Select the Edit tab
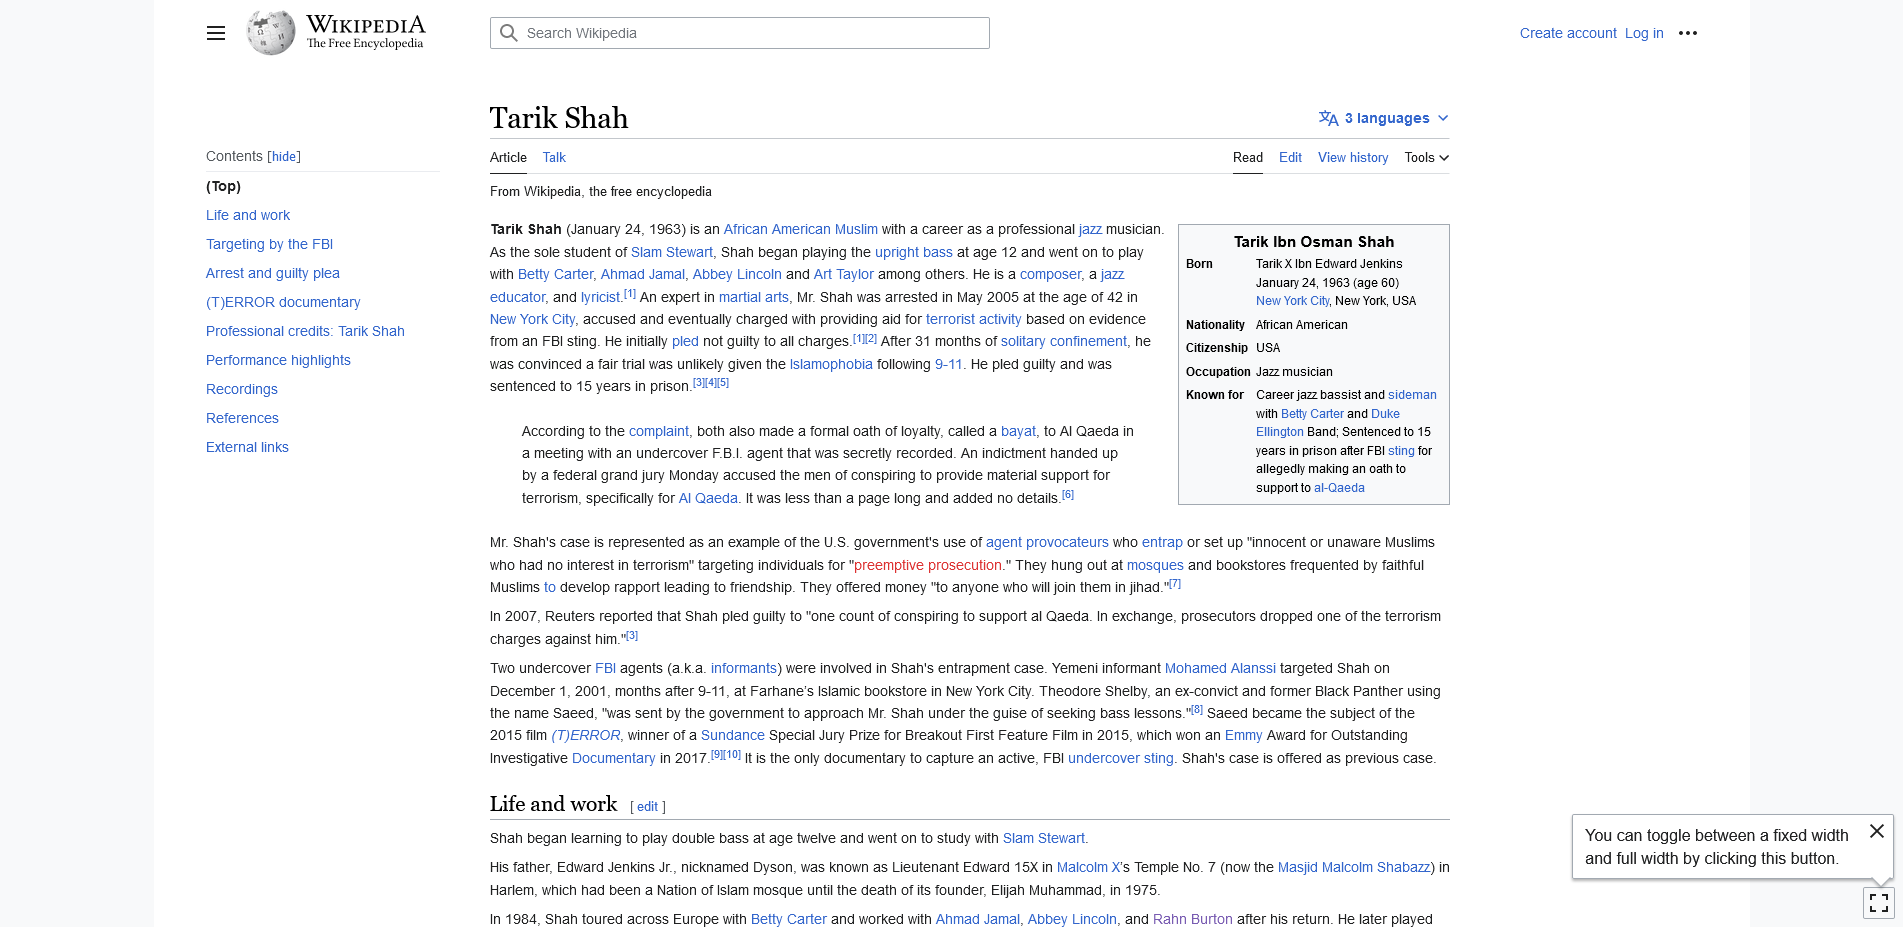The height and width of the screenshot is (927, 1903). pyautogui.click(x=1290, y=157)
